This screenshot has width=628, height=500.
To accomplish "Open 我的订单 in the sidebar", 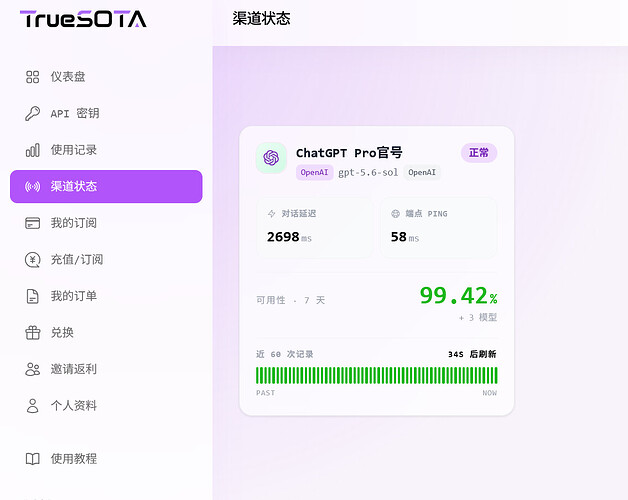I will click(106, 296).
